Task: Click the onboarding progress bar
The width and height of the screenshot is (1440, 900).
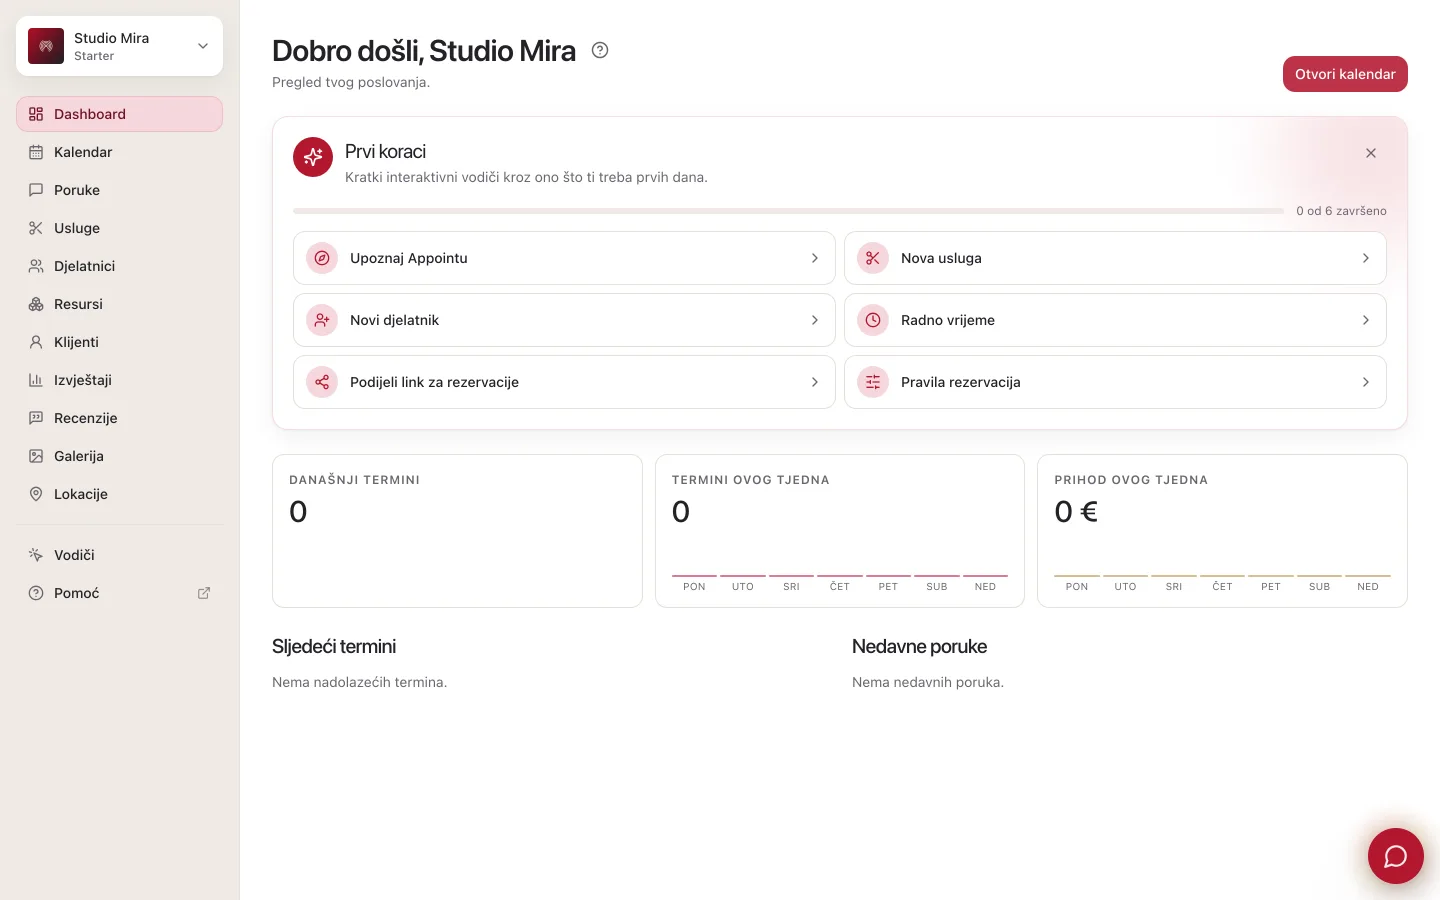Action: coord(788,211)
